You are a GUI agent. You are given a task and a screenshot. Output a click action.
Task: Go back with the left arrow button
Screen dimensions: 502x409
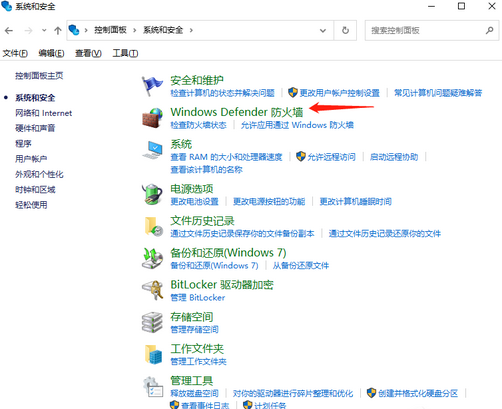coord(9,31)
